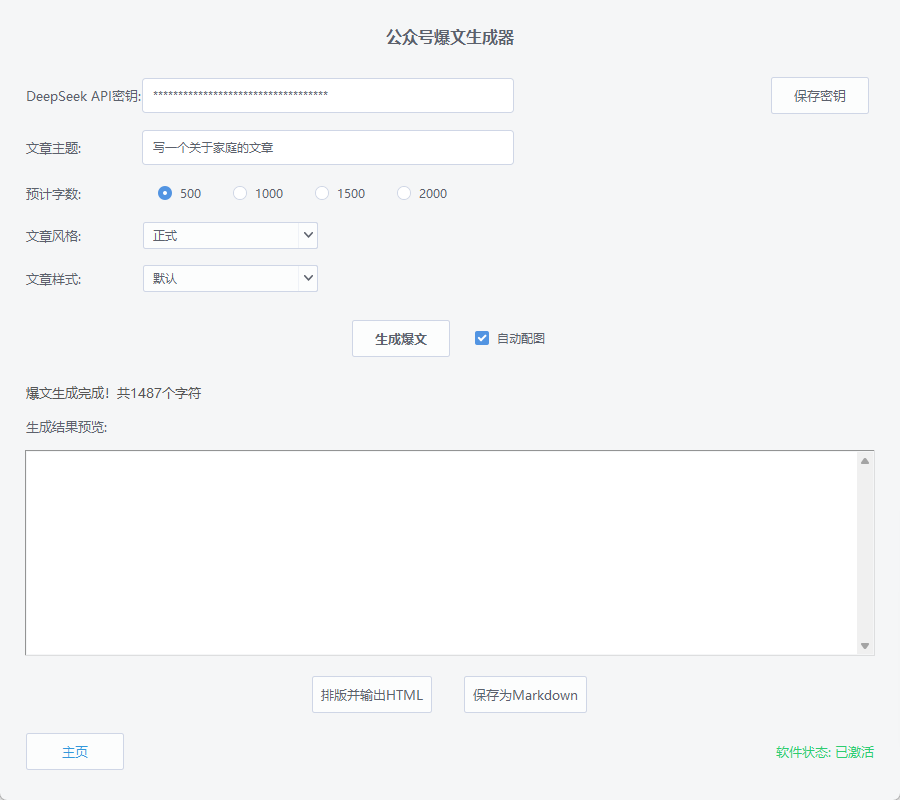Select the 1000 word count option
This screenshot has height=800, width=900.
pyautogui.click(x=240, y=193)
